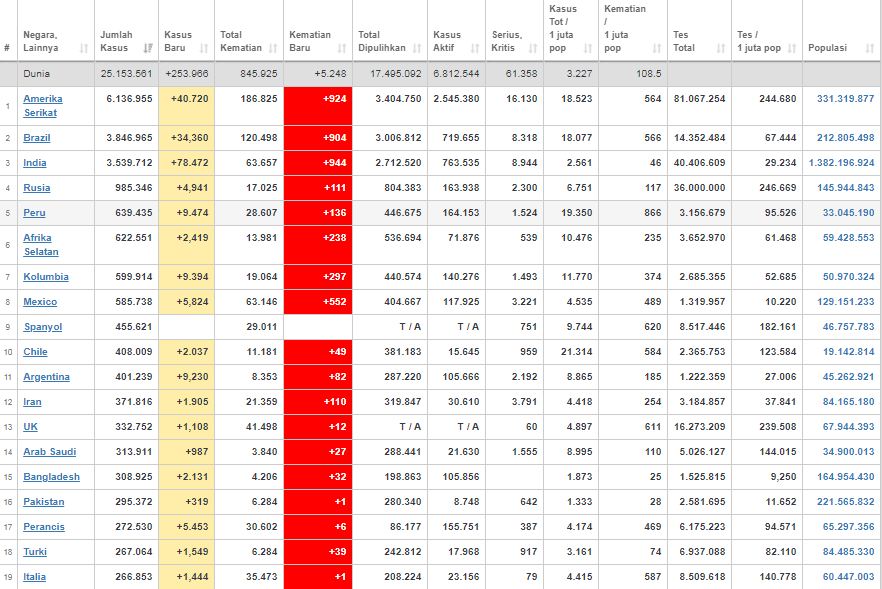This screenshot has width=882, height=589.
Task: Sort by Total Kematian column arrows
Action: 273,48
